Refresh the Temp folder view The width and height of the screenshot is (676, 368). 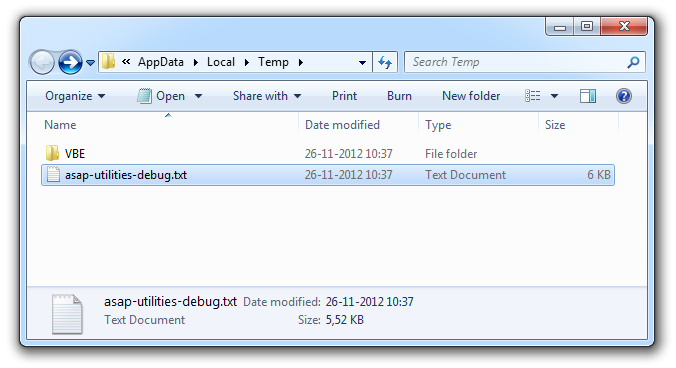(x=385, y=62)
